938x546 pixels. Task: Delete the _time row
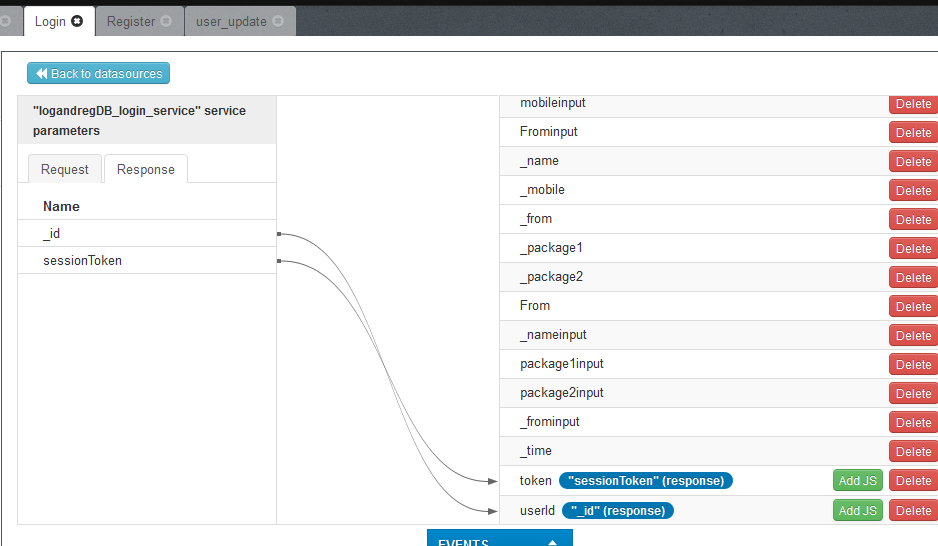(x=912, y=452)
